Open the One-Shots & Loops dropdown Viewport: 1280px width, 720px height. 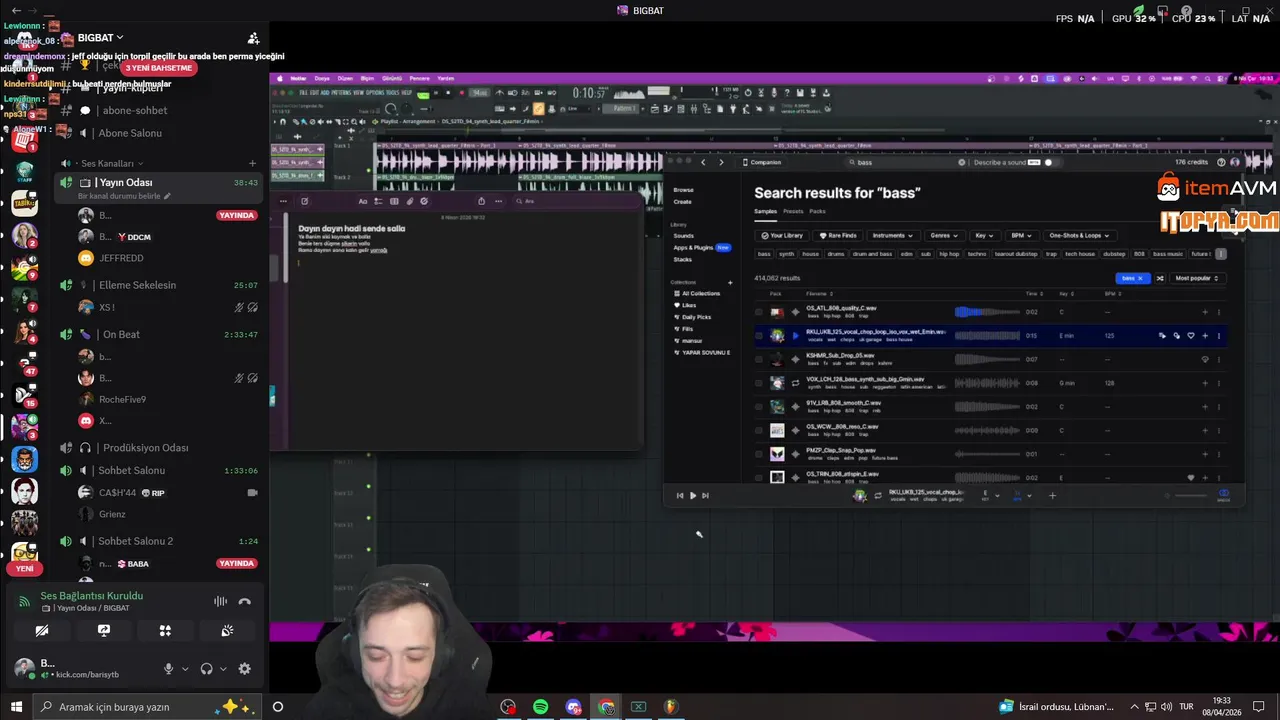[x=1078, y=236]
